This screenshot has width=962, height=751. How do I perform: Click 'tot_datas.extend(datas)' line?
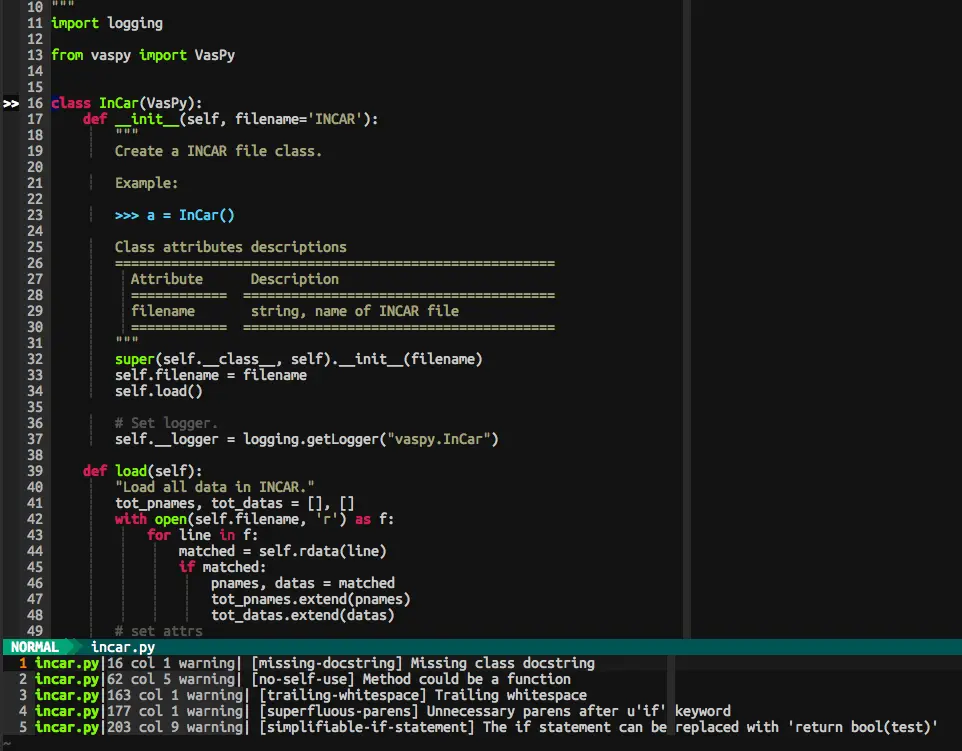point(303,615)
